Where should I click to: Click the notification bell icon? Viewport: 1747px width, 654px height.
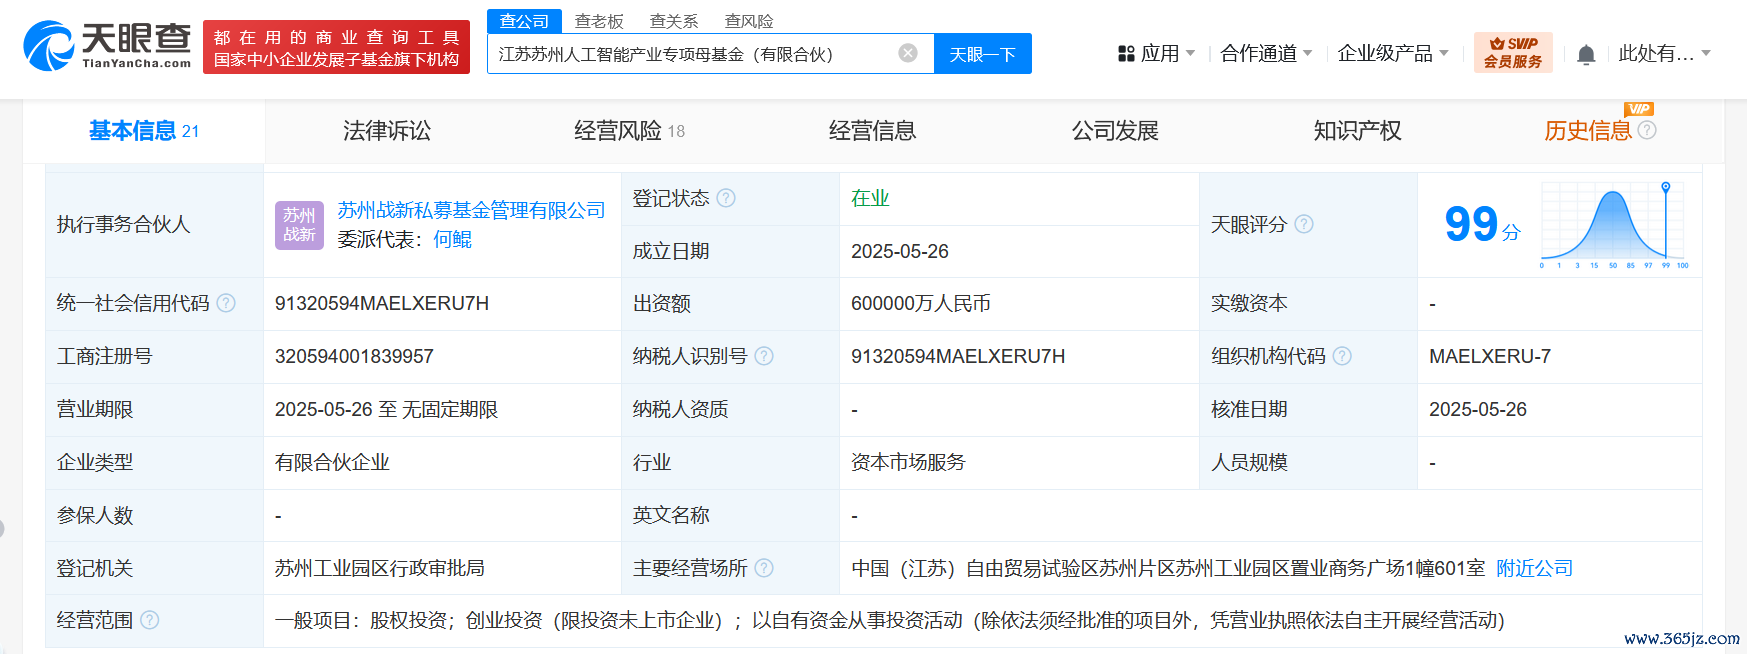(x=1586, y=54)
